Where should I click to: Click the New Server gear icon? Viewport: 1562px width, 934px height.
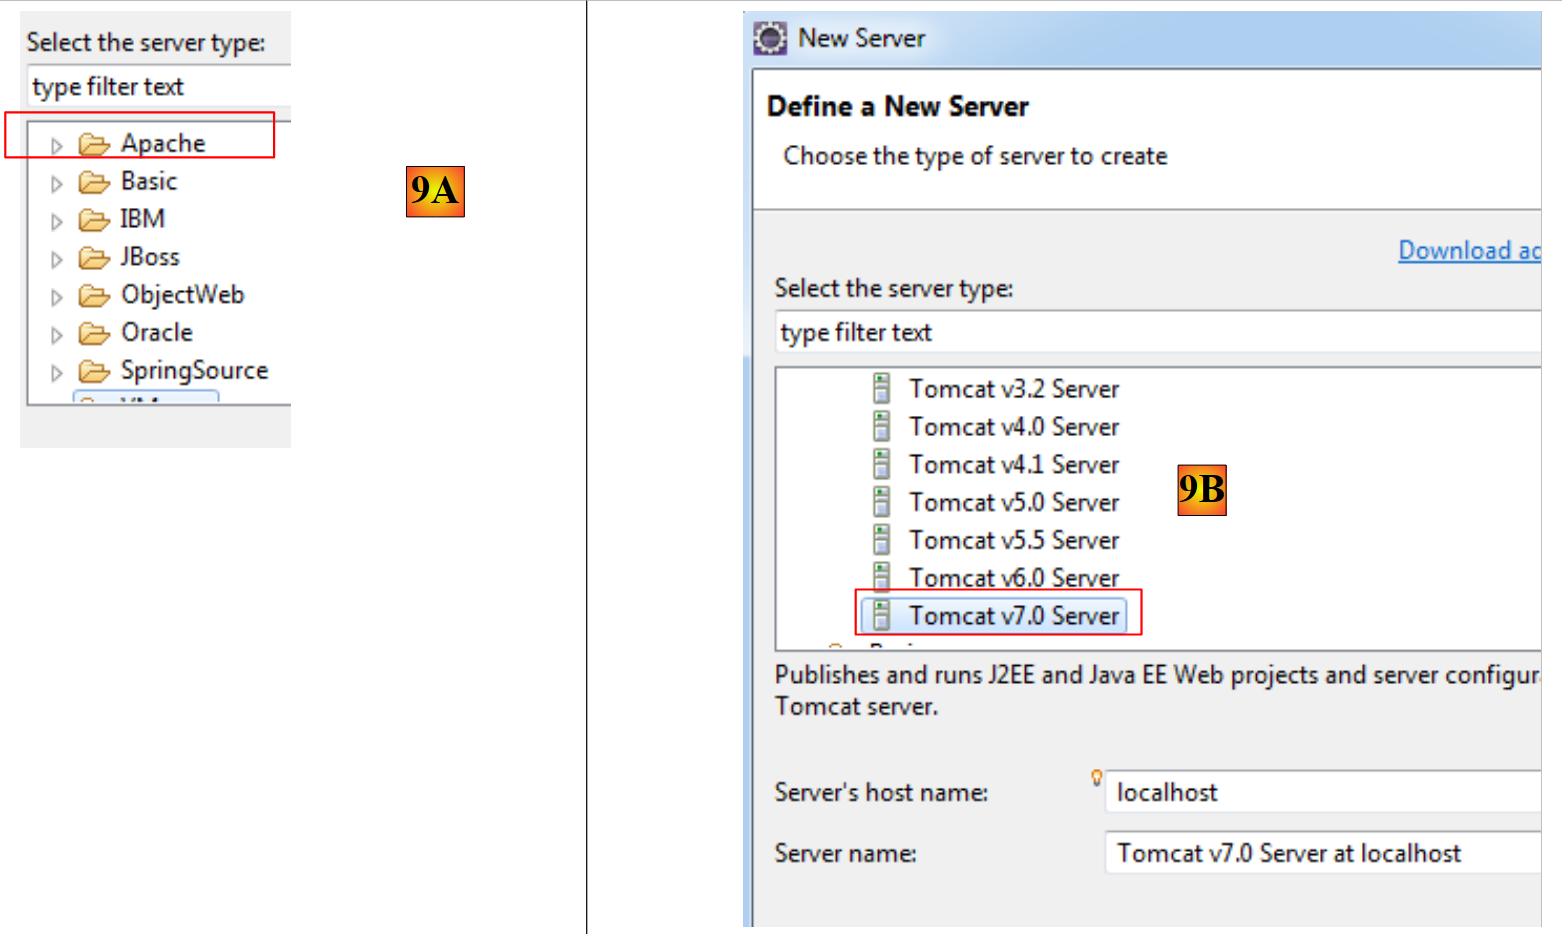(x=770, y=38)
